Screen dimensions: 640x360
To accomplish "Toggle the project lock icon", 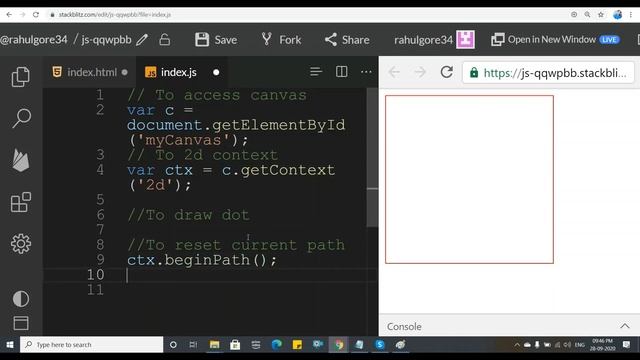I will click(164, 40).
